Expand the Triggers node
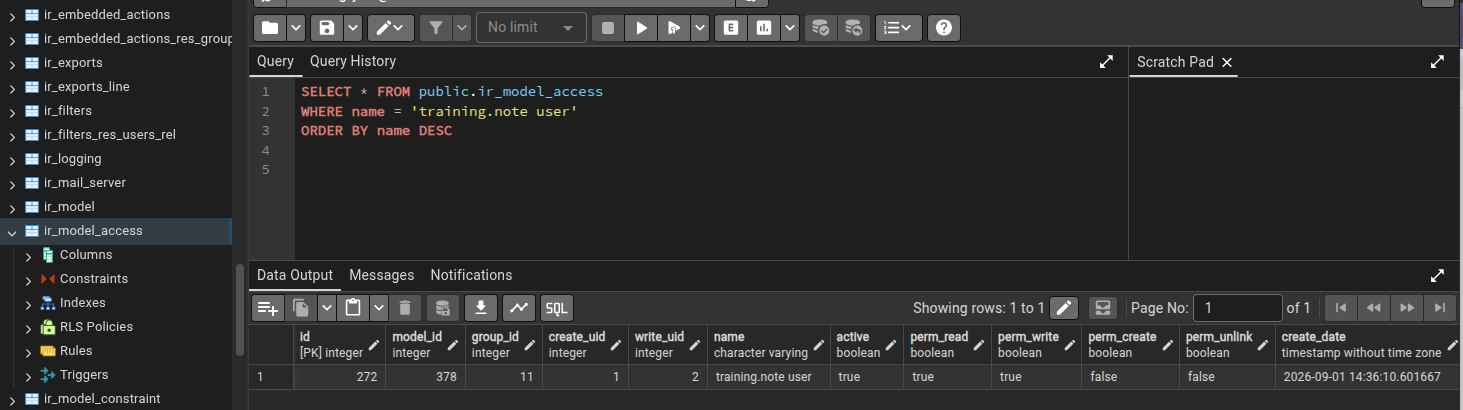 (x=29, y=375)
